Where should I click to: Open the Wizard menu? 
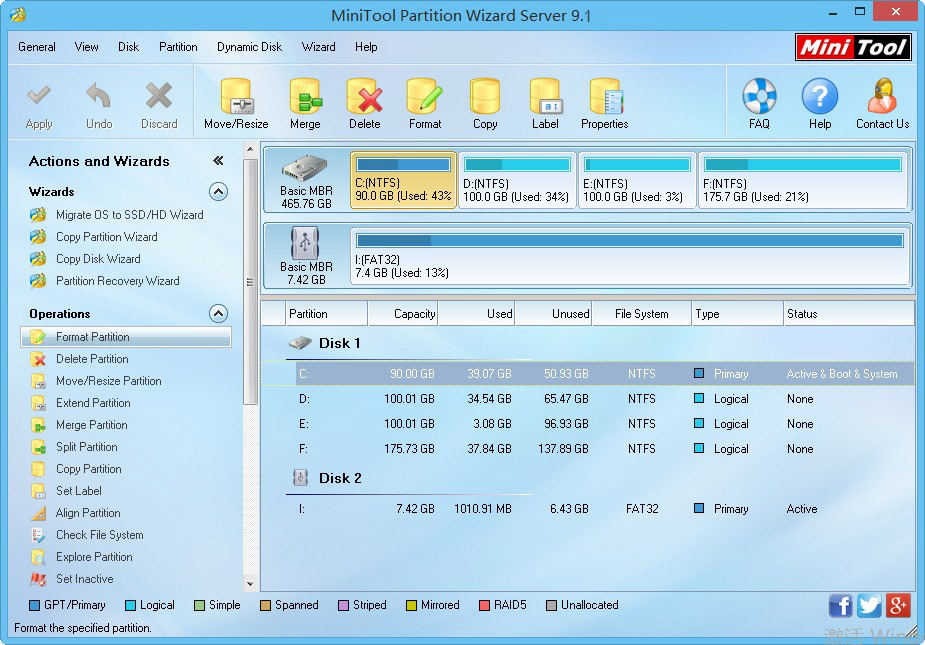[319, 47]
